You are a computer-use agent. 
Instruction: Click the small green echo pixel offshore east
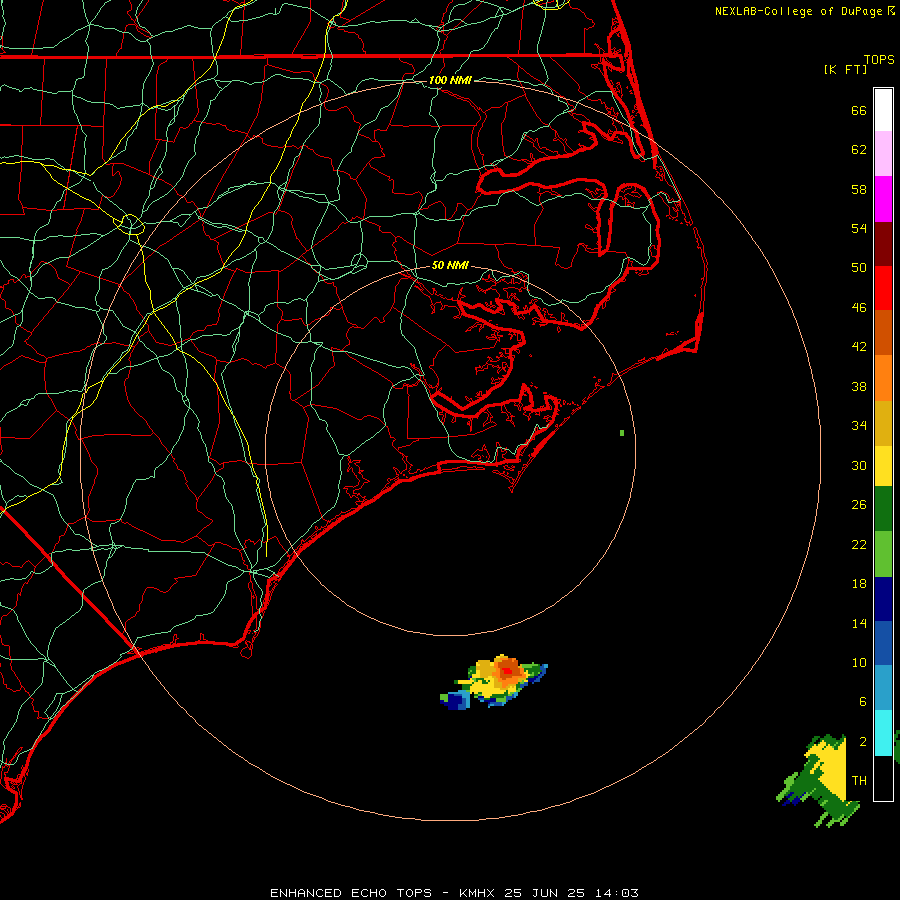[622, 433]
